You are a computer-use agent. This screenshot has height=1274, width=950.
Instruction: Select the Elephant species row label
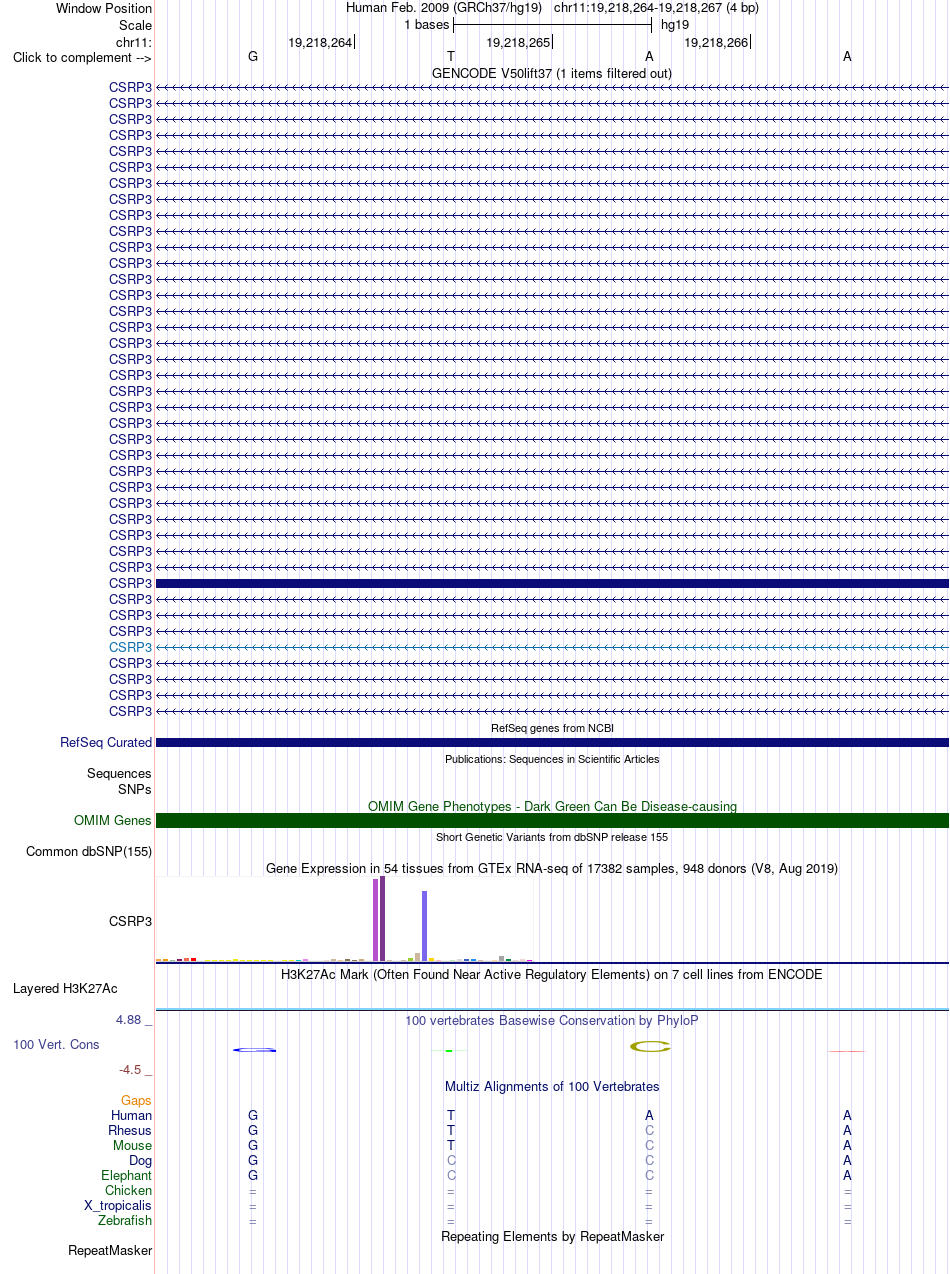point(126,1175)
